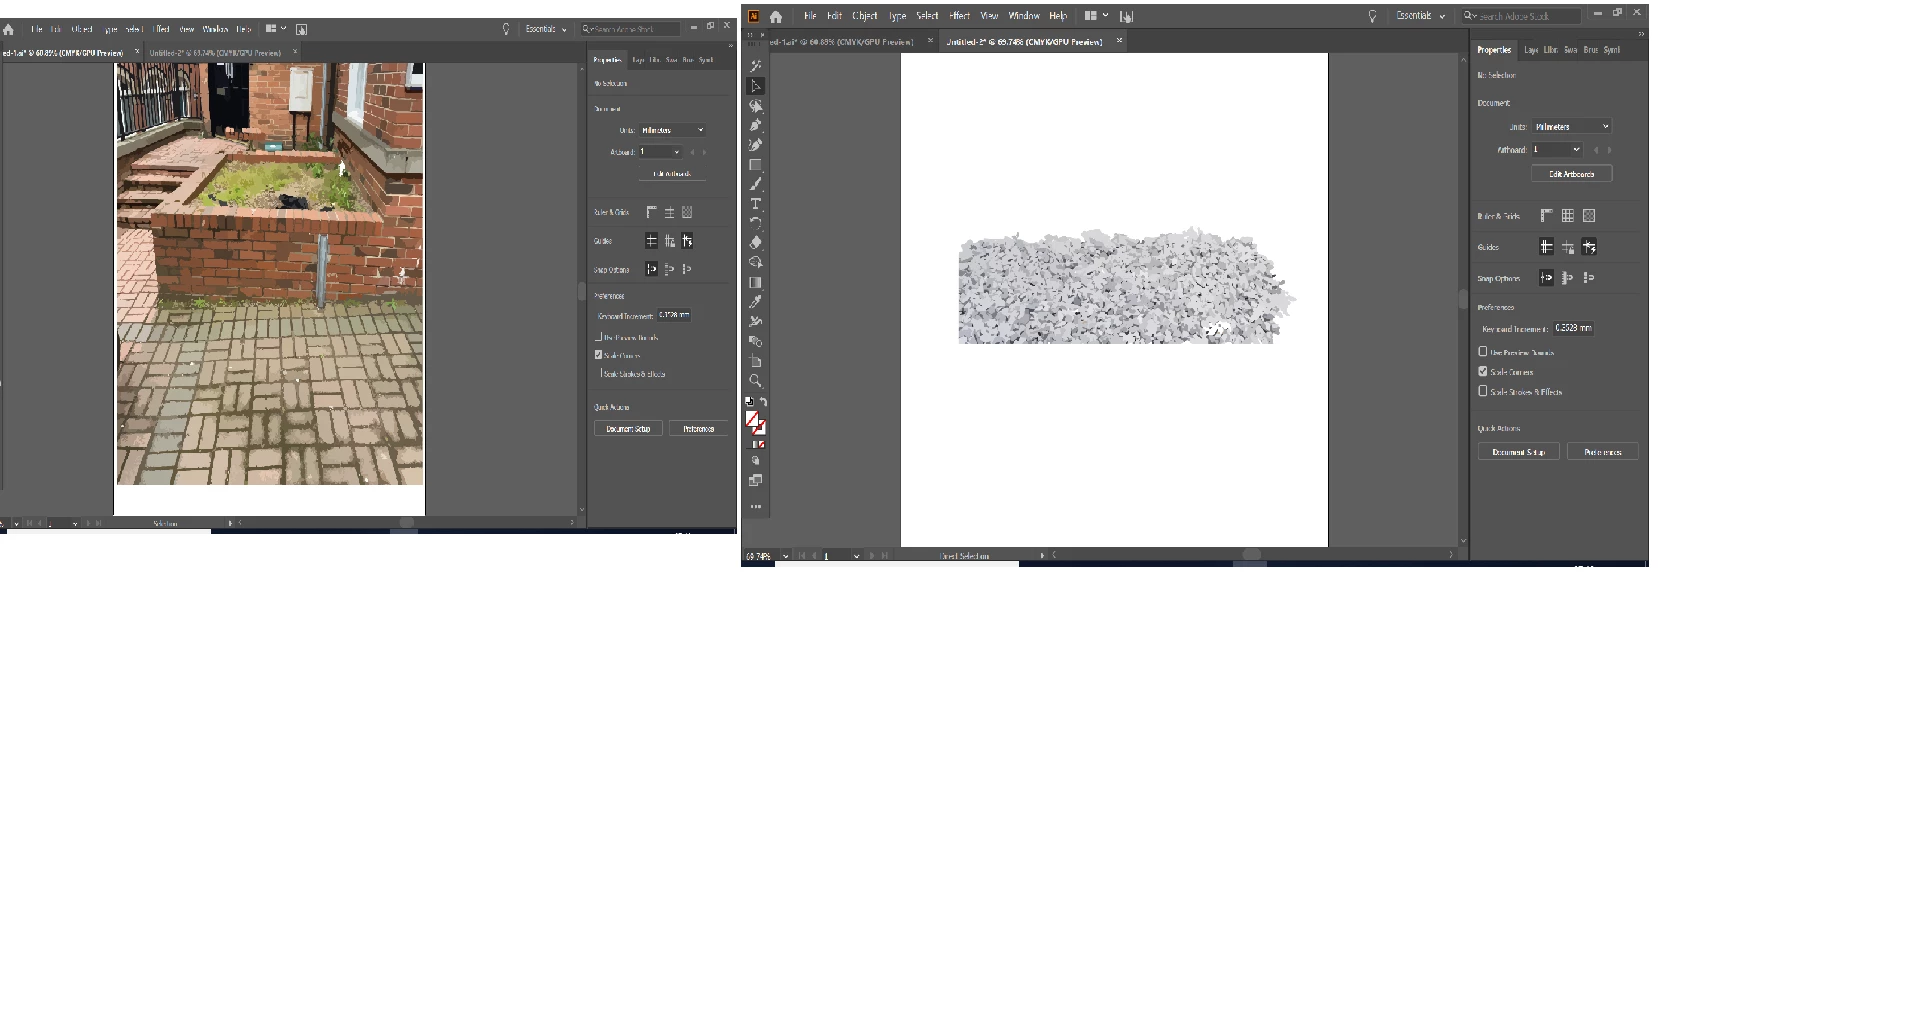The image size is (1920, 1031).
Task: Change screen mode icon in right toolbar
Action: click(756, 481)
